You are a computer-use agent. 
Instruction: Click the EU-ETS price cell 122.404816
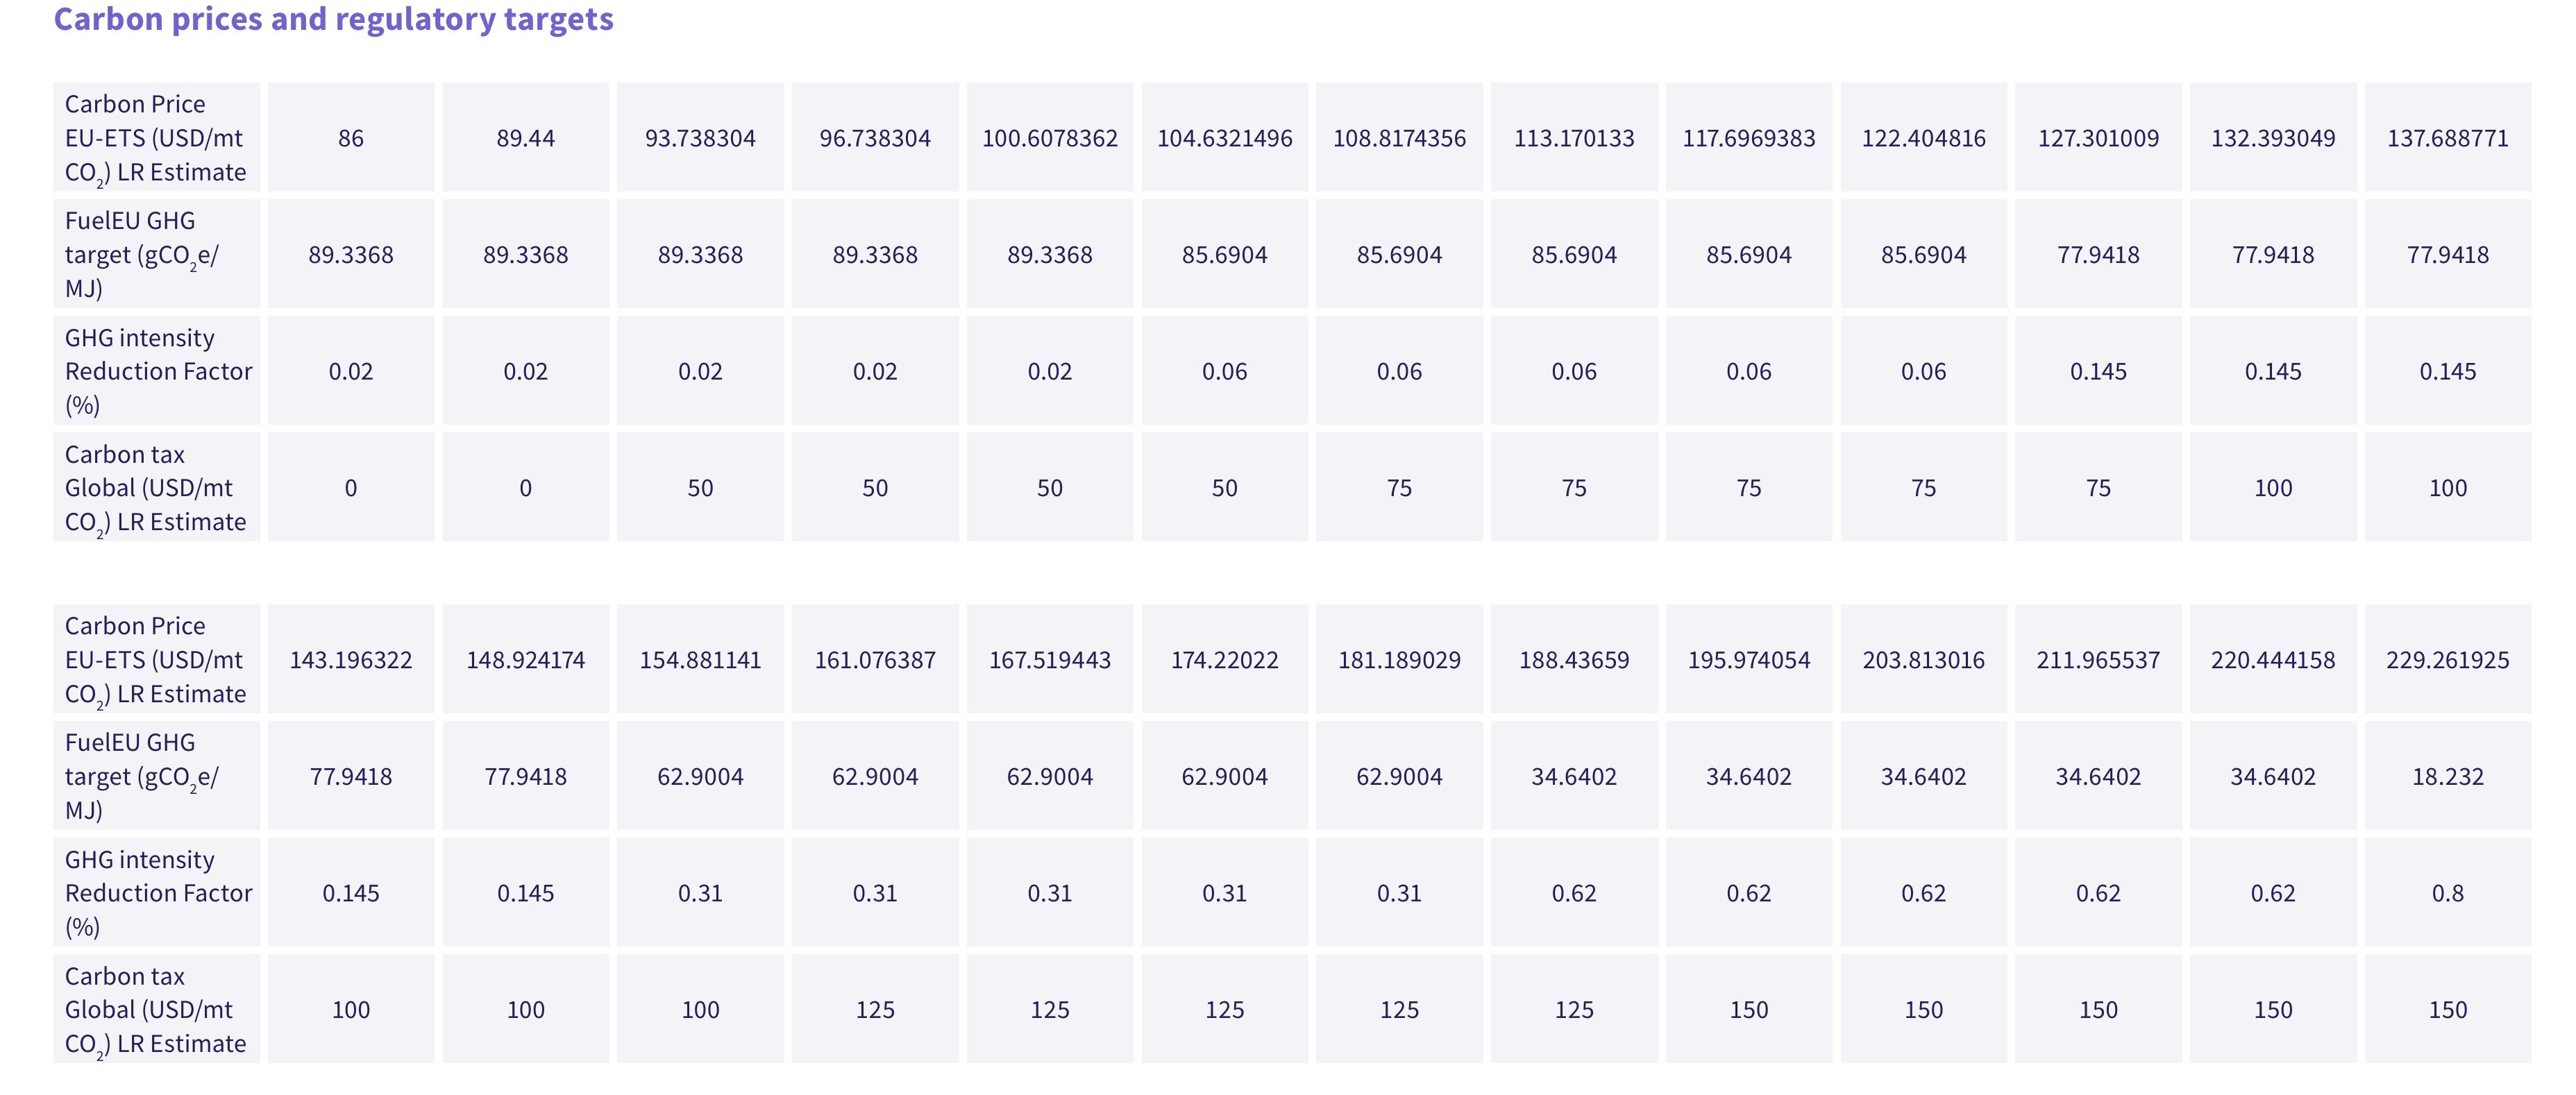pos(1924,138)
